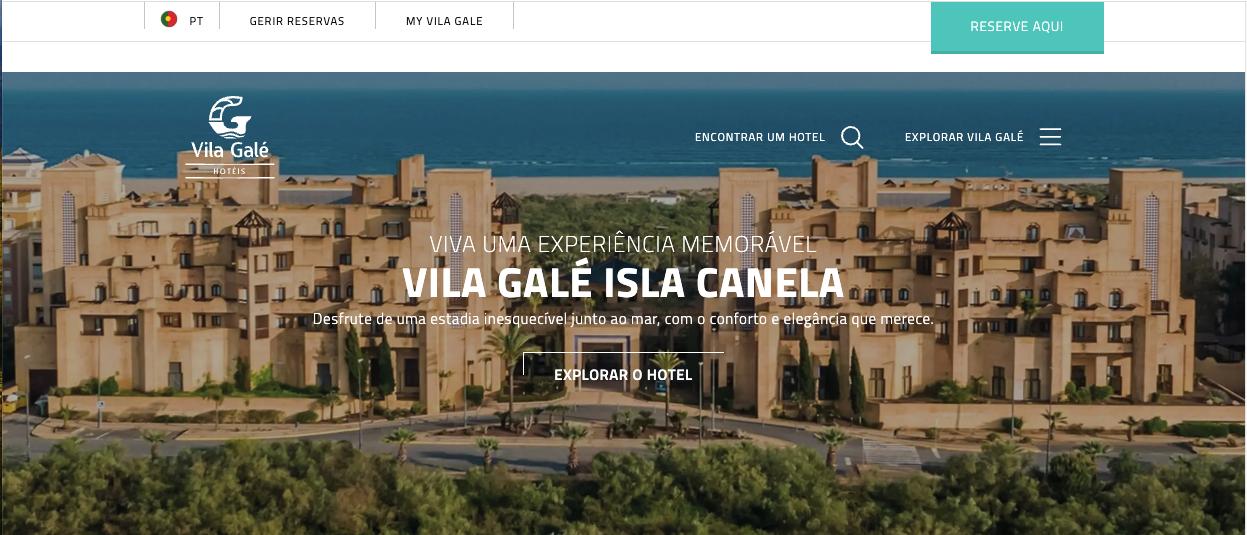This screenshot has width=1247, height=535.
Task: Click the Portuguese flag icon
Action: point(169,19)
